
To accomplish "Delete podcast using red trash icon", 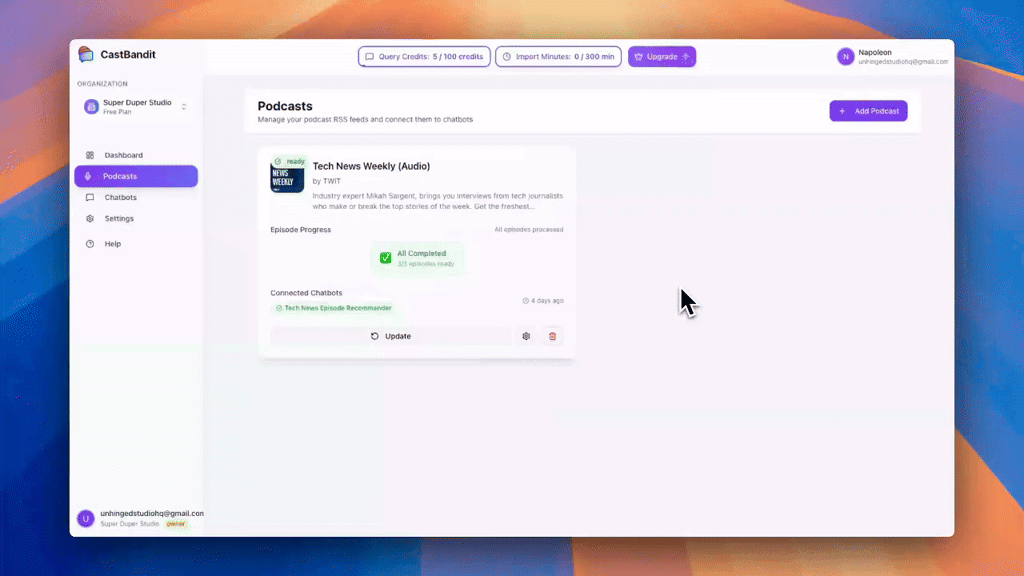I will 552,336.
